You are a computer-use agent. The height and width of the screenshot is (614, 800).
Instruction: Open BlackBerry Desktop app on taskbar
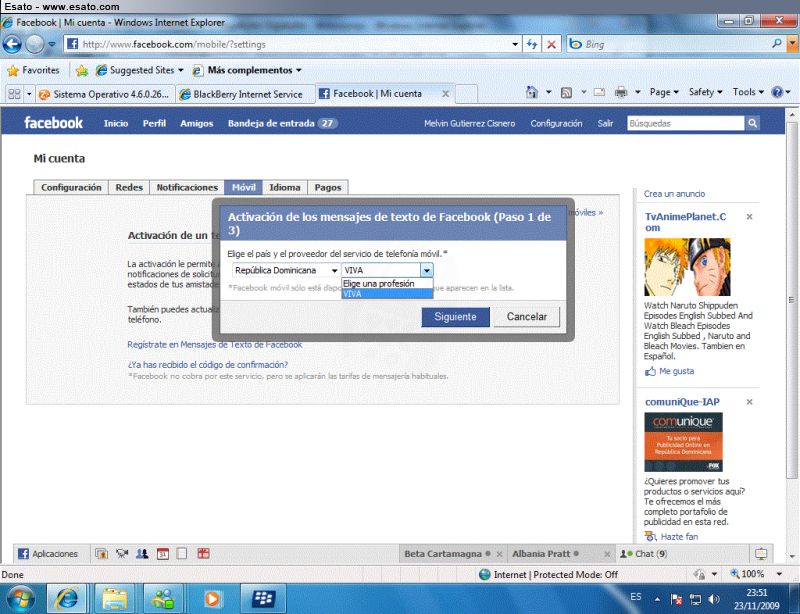pyautogui.click(x=263, y=599)
